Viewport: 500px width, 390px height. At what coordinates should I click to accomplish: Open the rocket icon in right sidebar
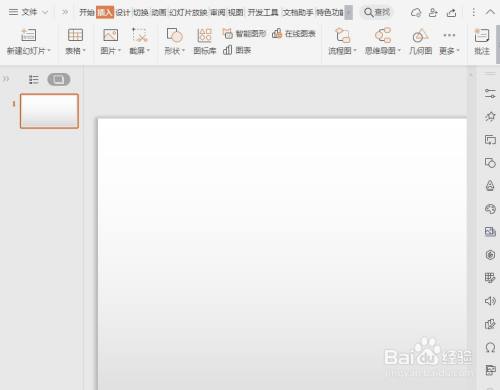pyautogui.click(x=490, y=186)
